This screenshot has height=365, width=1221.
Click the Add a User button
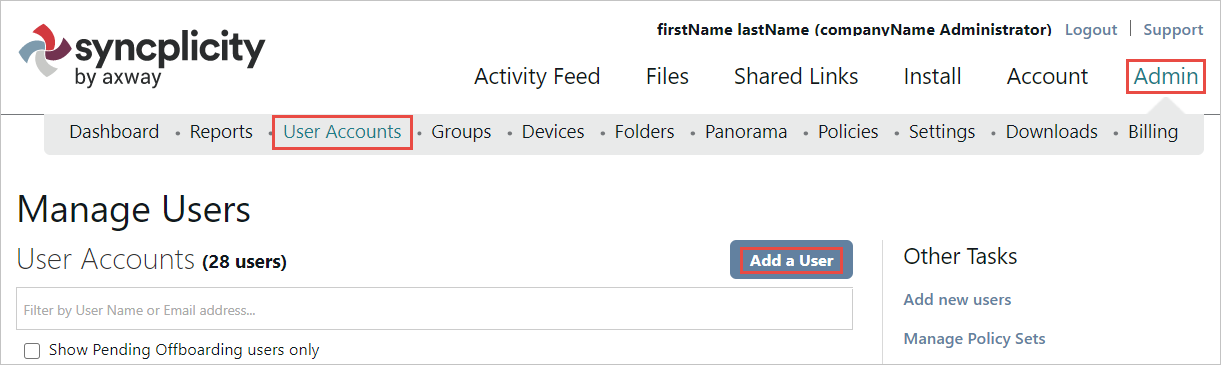791,260
